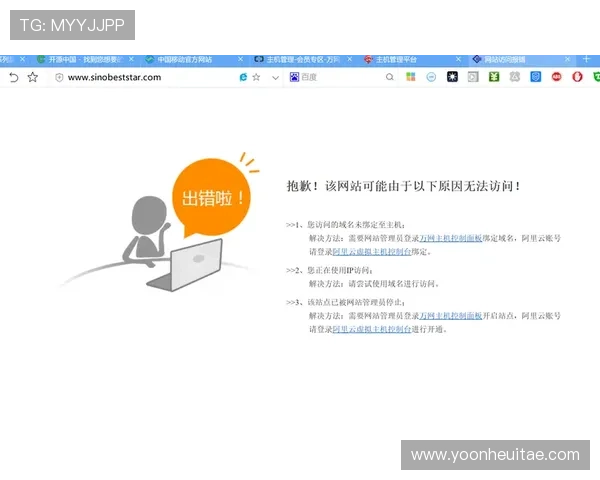Click the green ¥ extension icon
Screen dimensions: 600x480
click(494, 77)
